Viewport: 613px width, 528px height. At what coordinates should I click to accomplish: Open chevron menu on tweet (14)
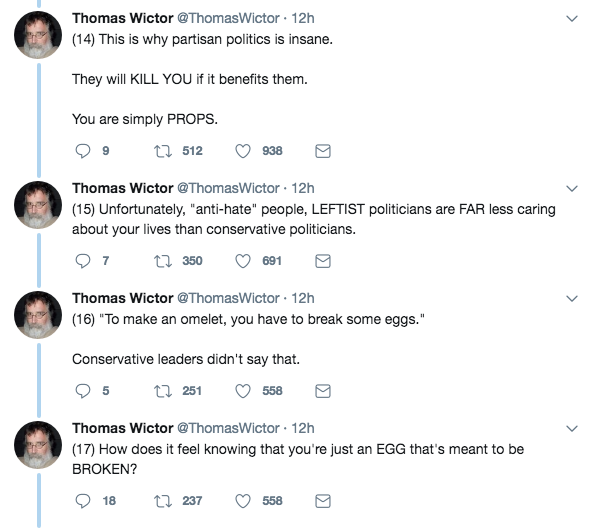pos(572,19)
